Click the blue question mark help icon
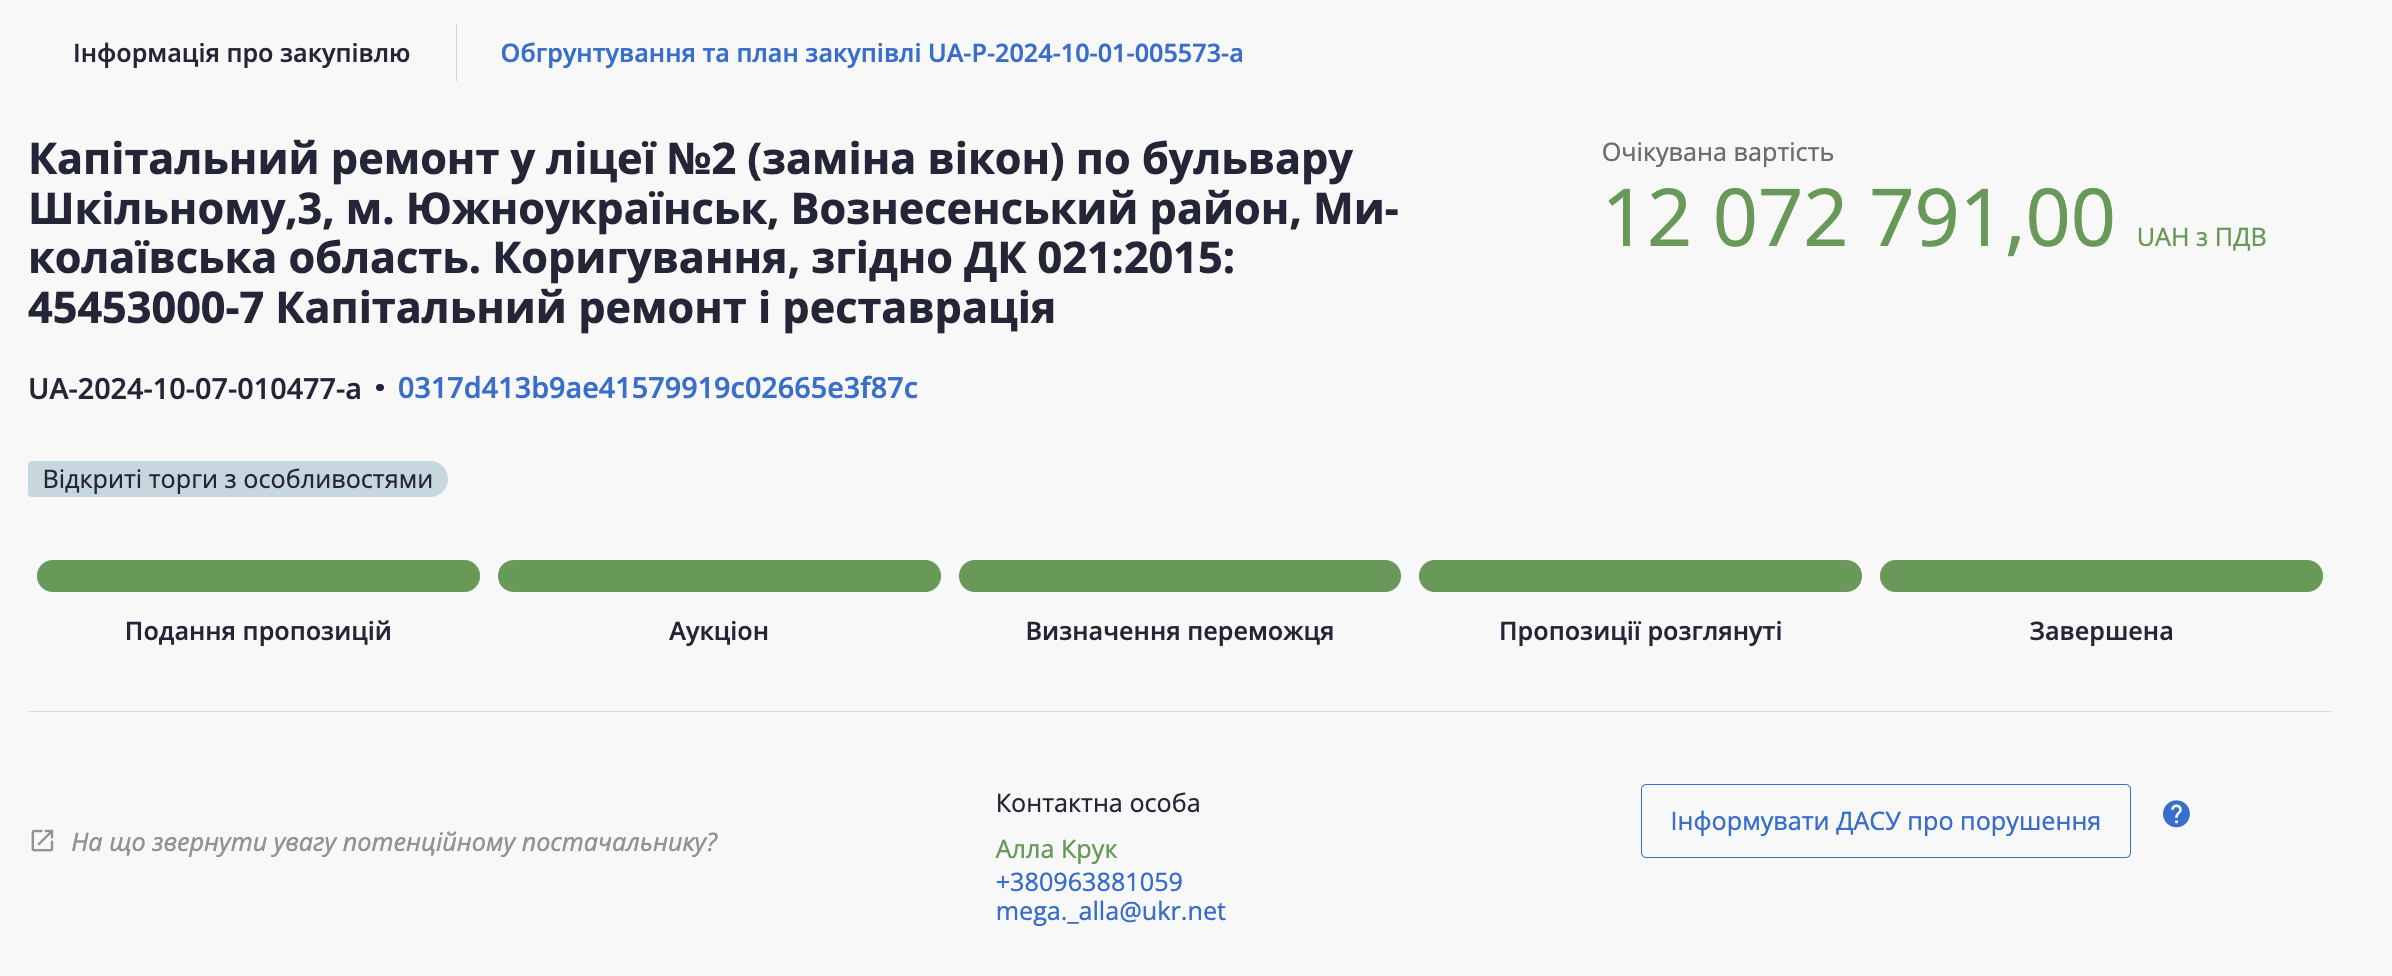Image resolution: width=2392 pixels, height=976 pixels. [x=2176, y=814]
